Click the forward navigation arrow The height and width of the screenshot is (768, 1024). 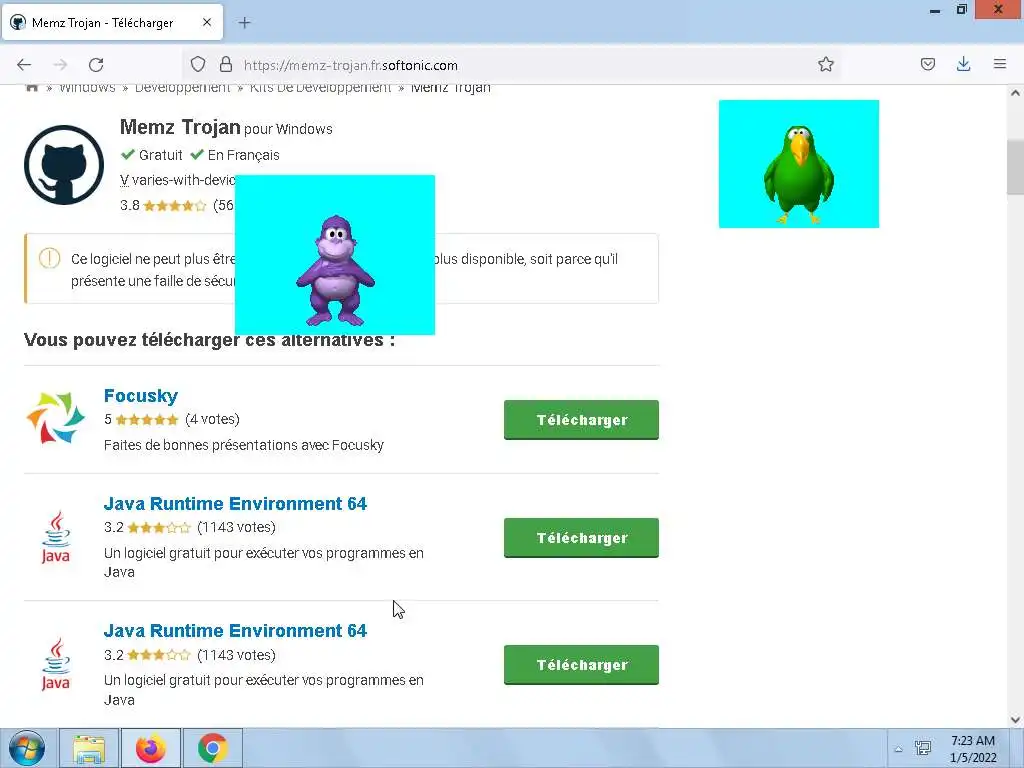click(x=60, y=65)
